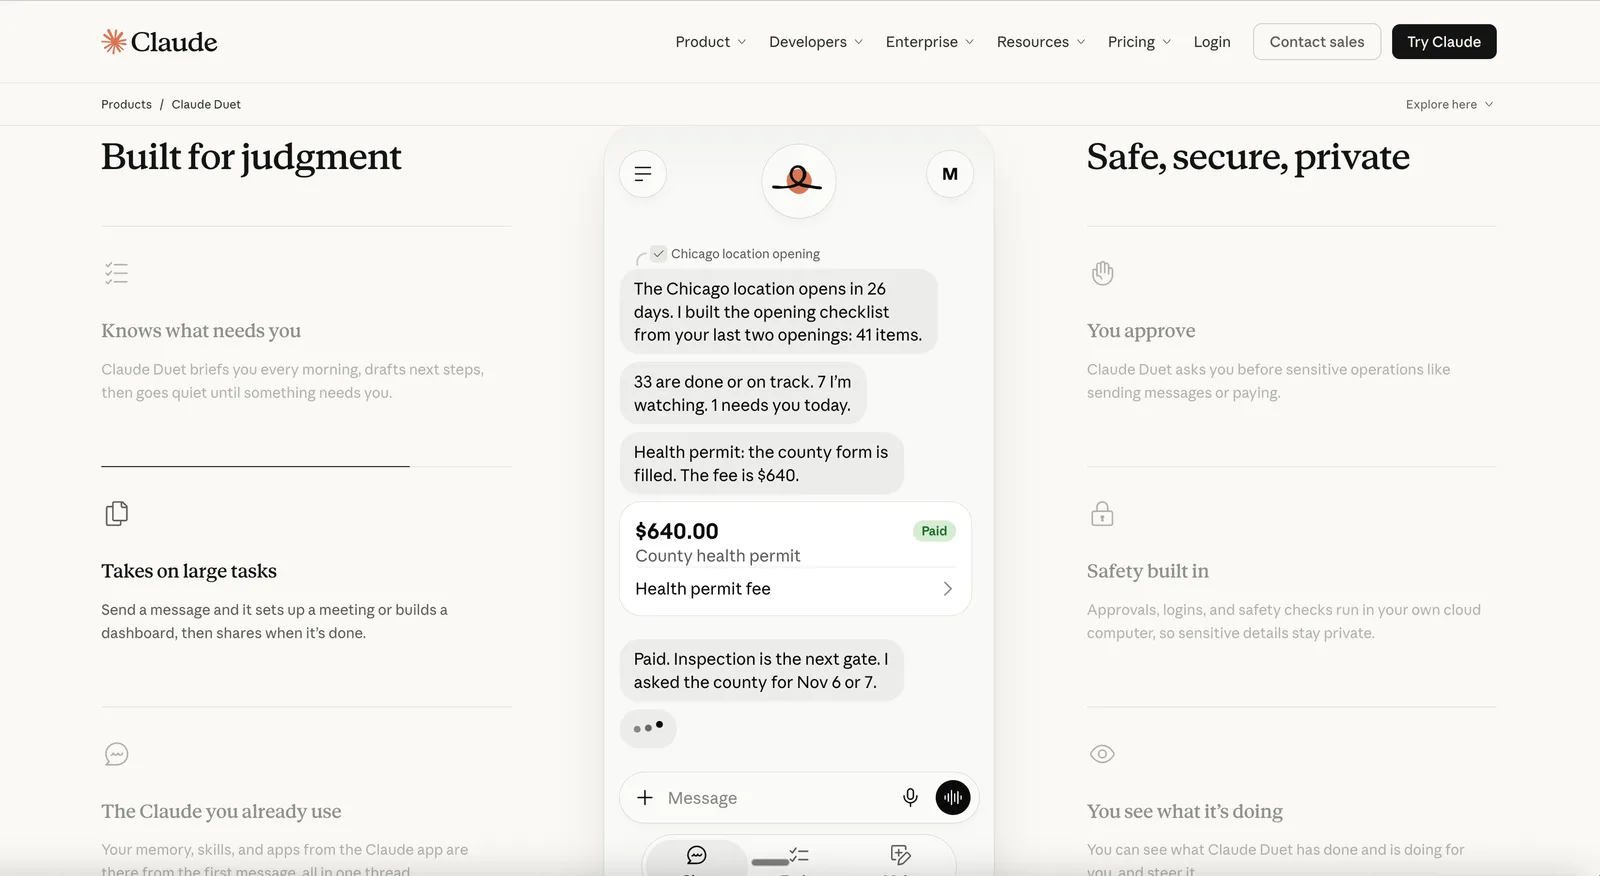Click the Claude Duet breadcrumb
Image resolution: width=1600 pixels, height=876 pixels.
(206, 104)
